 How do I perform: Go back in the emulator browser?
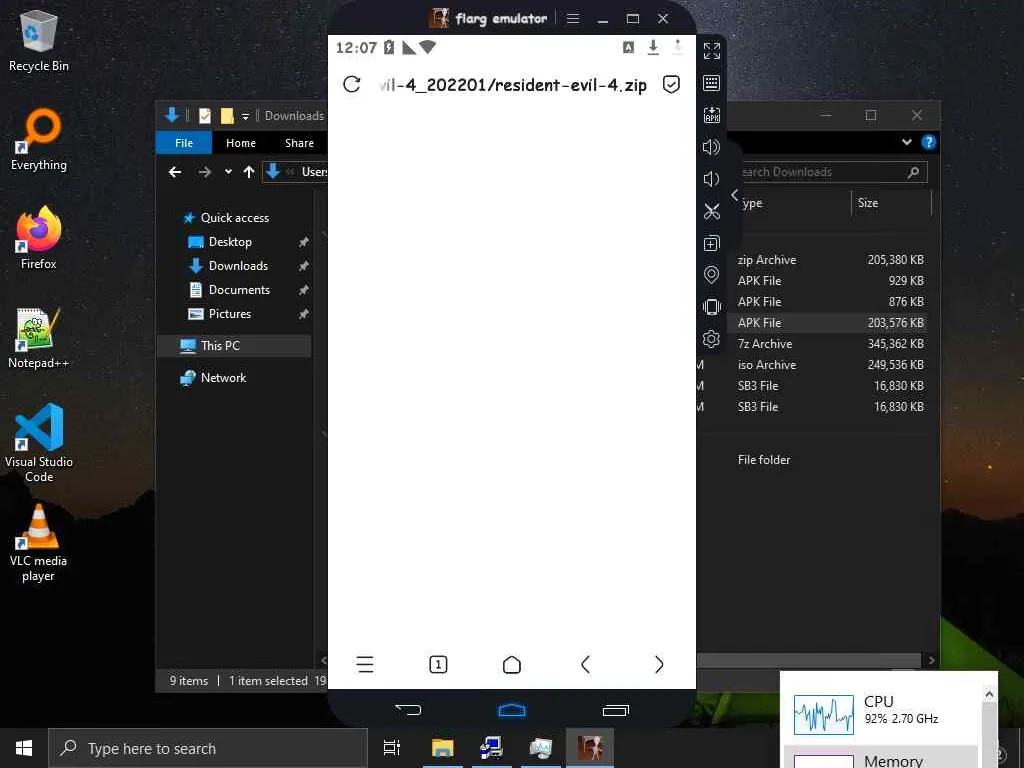(x=585, y=664)
